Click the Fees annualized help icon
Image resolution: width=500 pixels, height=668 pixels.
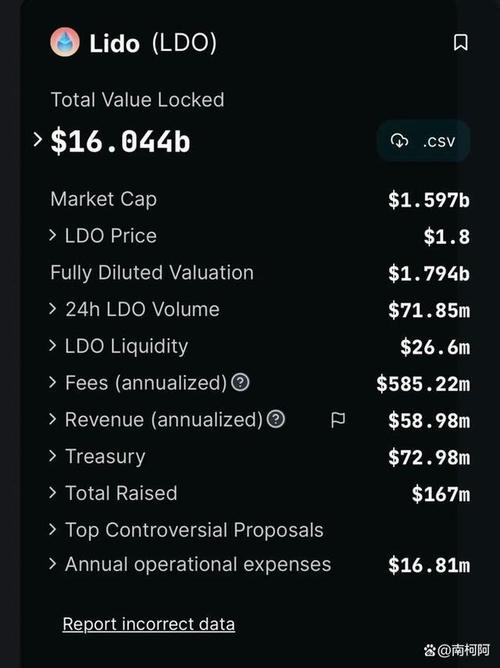(x=240, y=382)
